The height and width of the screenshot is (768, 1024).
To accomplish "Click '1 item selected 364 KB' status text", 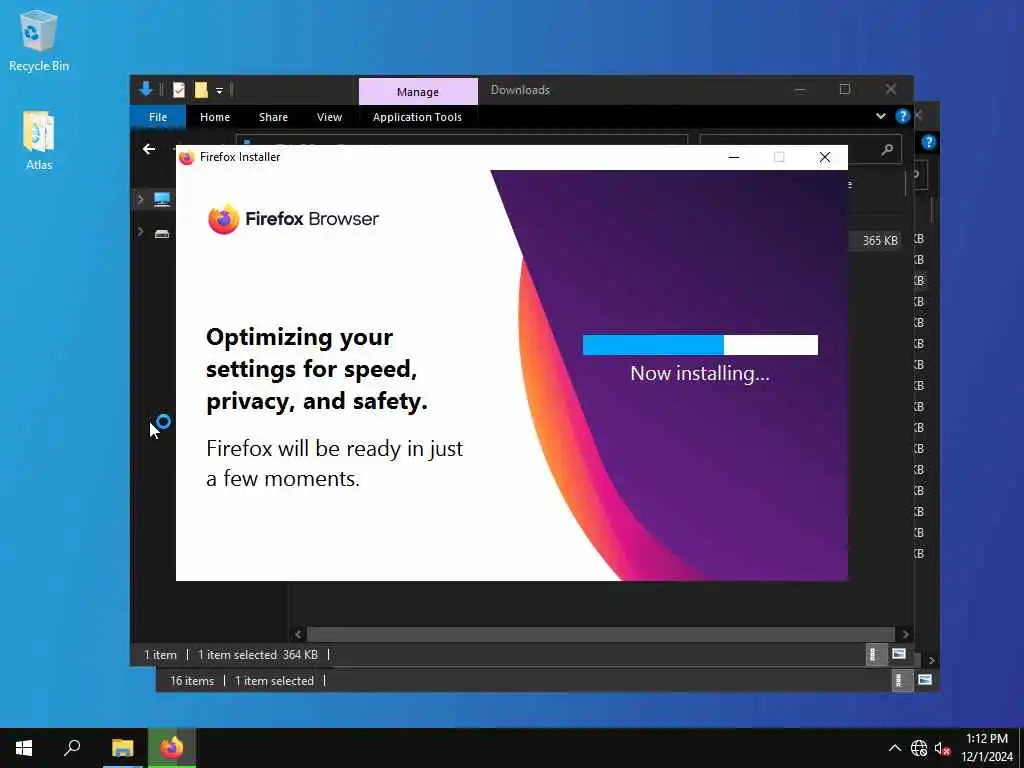I will 258,655.
